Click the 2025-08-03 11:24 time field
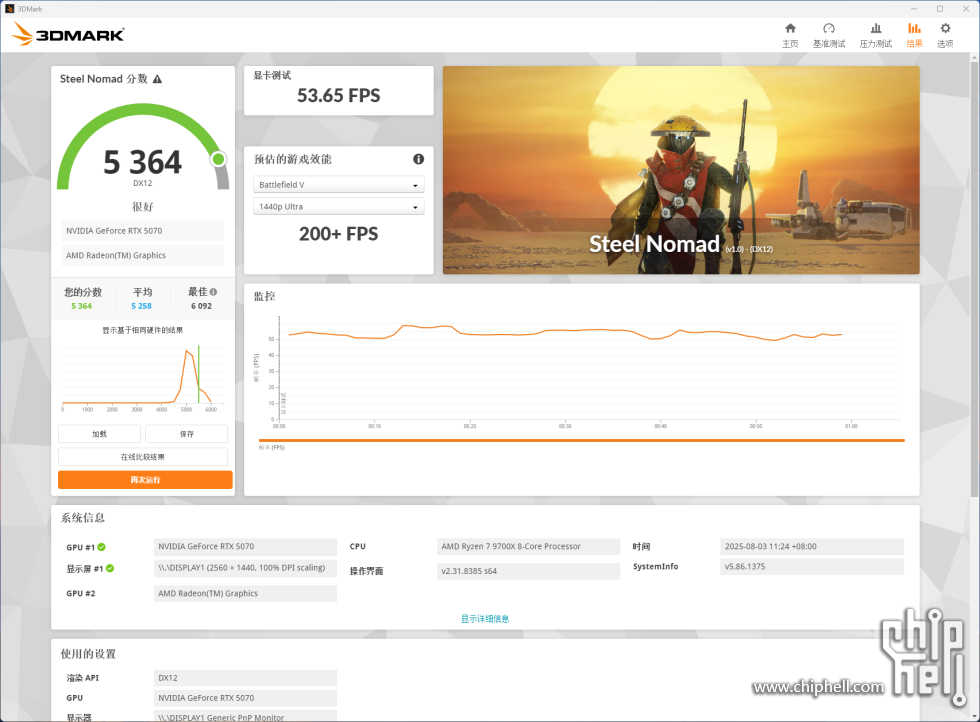The width and height of the screenshot is (980, 722). pyautogui.click(x=812, y=546)
